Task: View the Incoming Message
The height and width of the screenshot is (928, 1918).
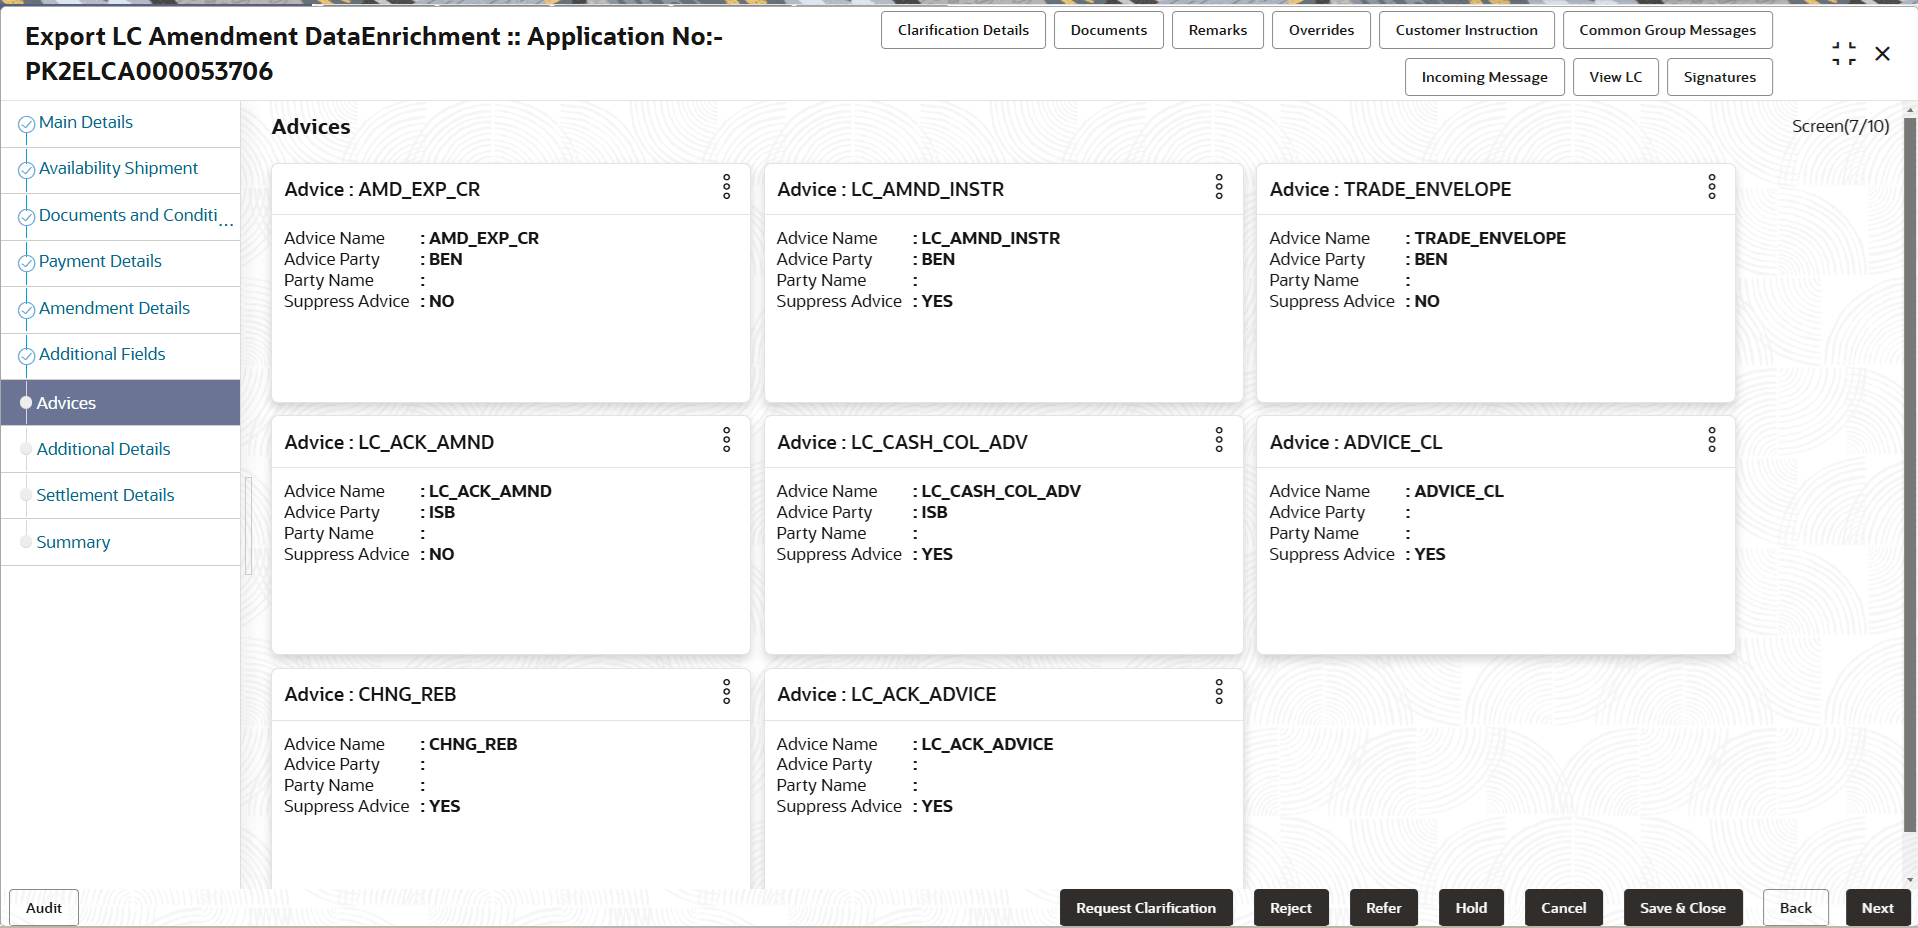Action: pyautogui.click(x=1484, y=77)
